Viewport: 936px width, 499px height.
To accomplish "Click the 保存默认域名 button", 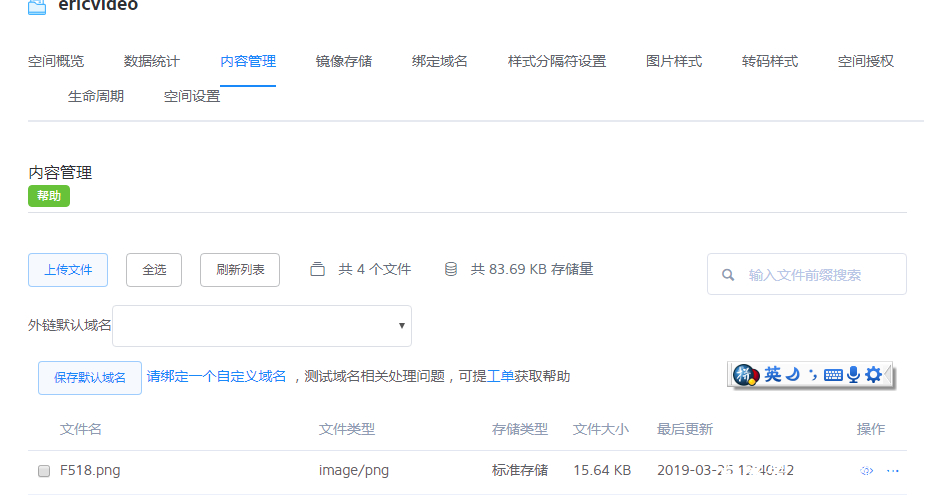I will pos(90,378).
